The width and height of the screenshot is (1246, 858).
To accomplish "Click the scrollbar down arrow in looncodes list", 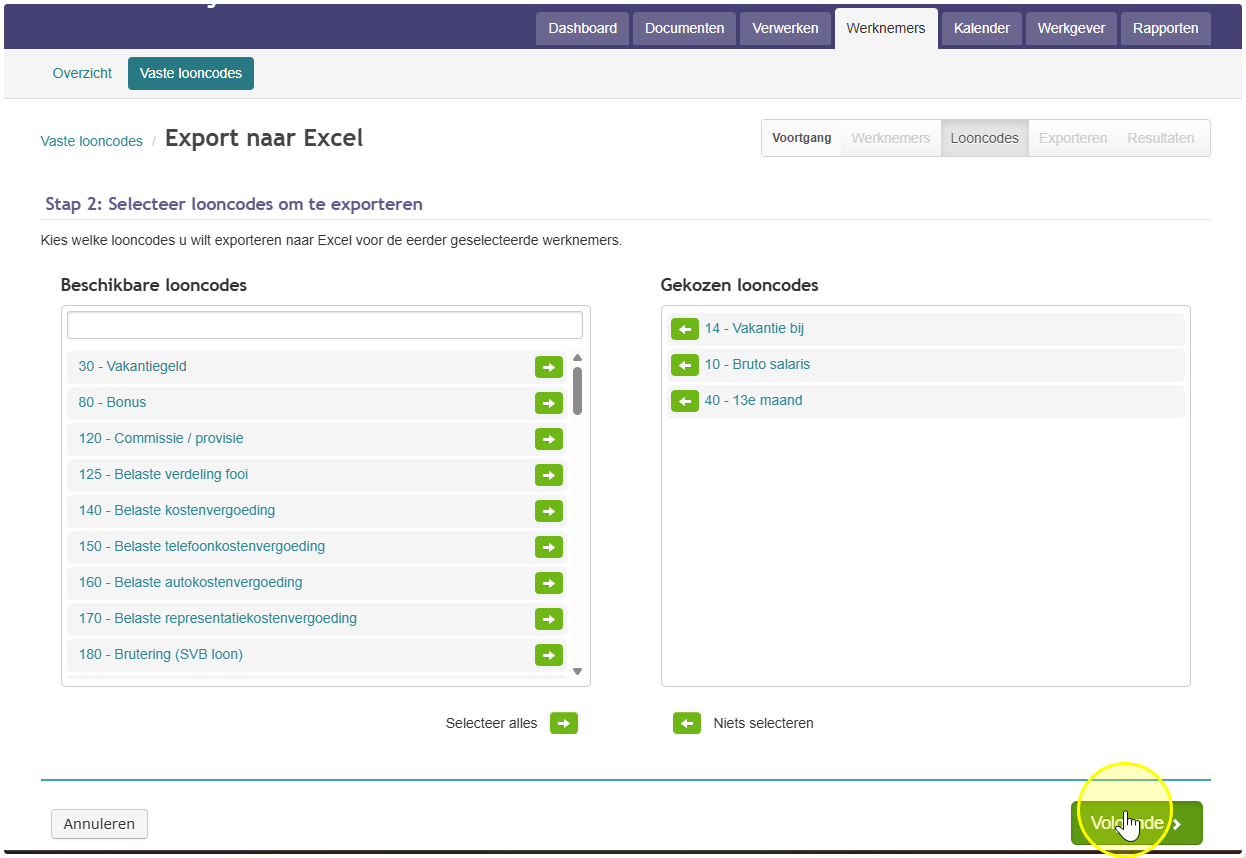I will (578, 672).
